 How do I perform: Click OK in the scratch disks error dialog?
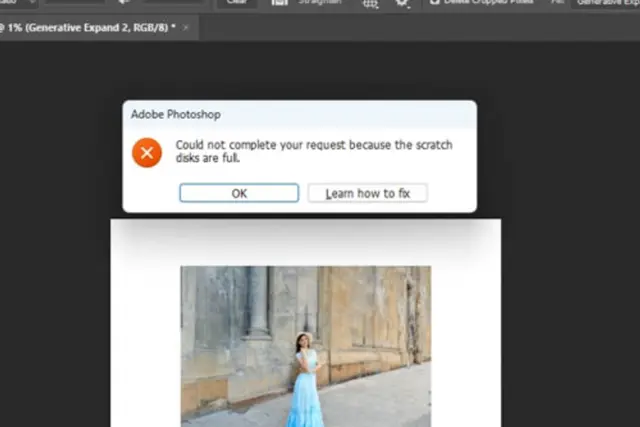239,193
